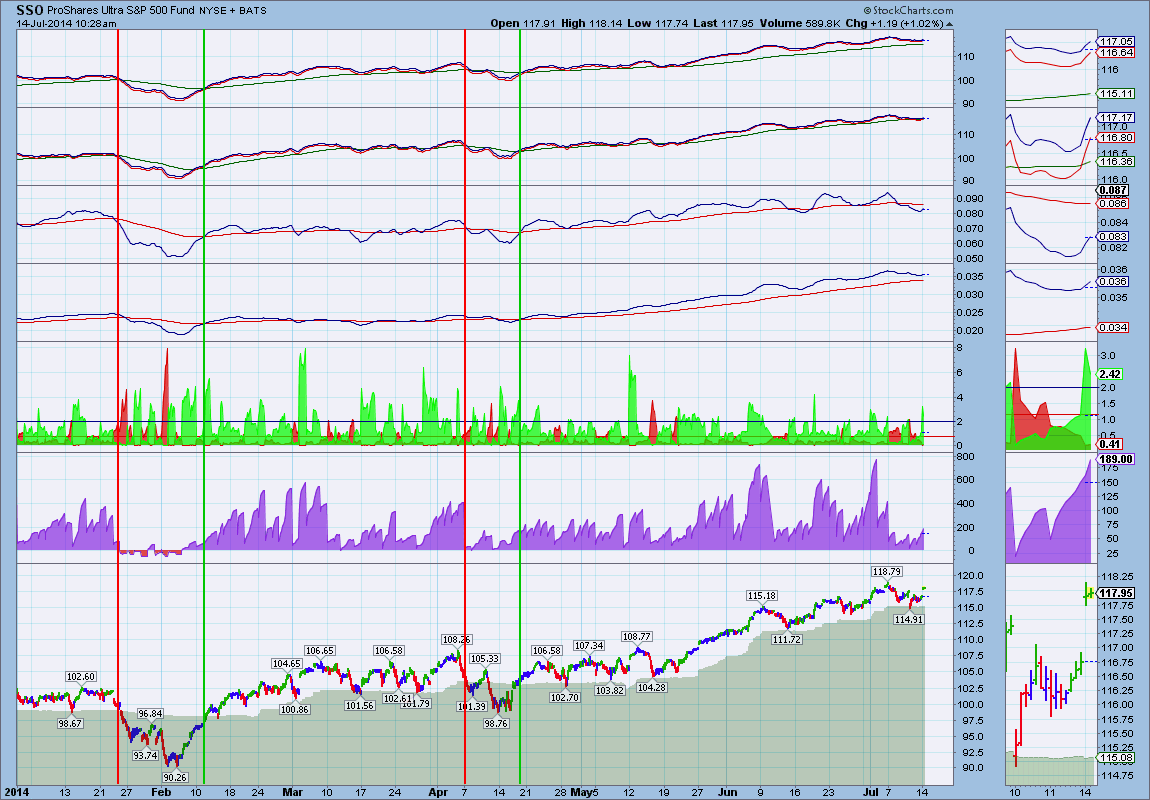The image size is (1150, 800).
Task: Click the Low 117.74 value in the header
Action: (657, 23)
